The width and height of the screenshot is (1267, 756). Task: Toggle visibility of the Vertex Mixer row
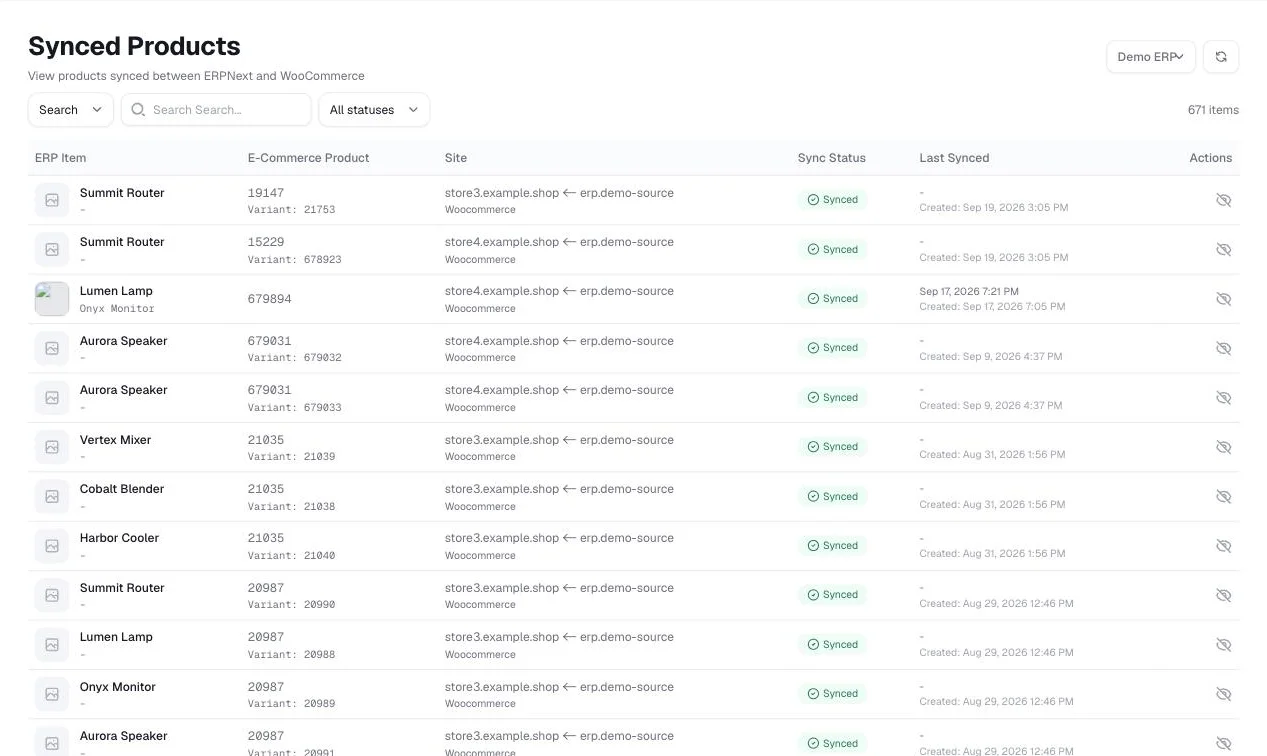tap(1223, 447)
